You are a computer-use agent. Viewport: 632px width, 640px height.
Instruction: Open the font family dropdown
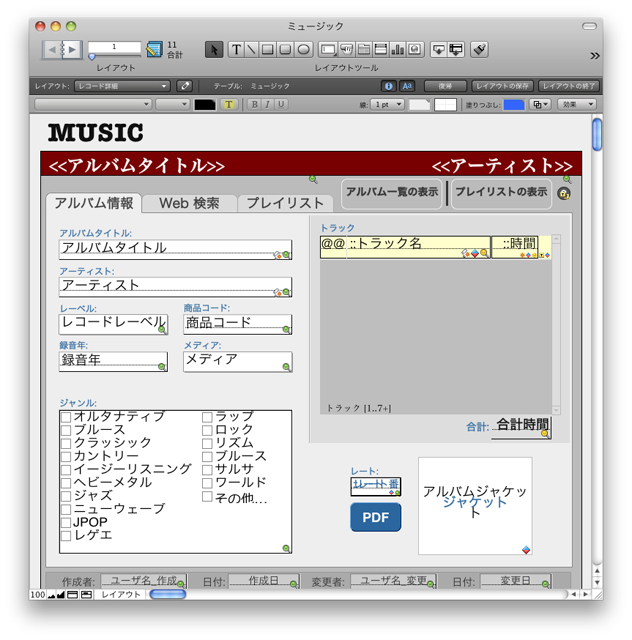pos(93,104)
